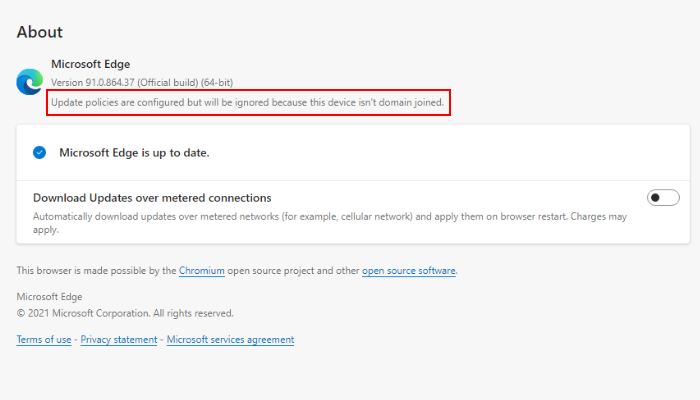Click the About heading
Screen dimensions: 700x400
coord(40,32)
